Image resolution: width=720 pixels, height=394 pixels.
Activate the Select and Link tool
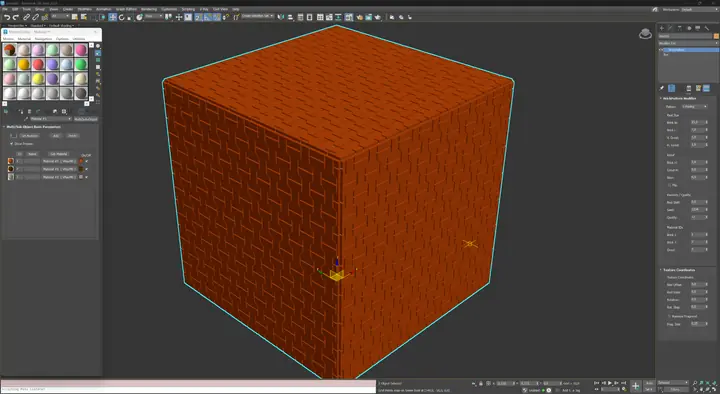pos(27,17)
